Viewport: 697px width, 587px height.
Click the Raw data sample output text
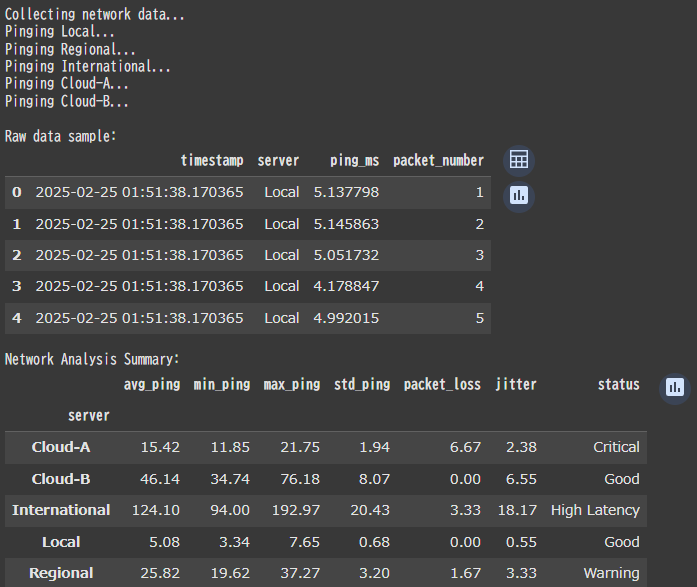[x=61, y=135]
